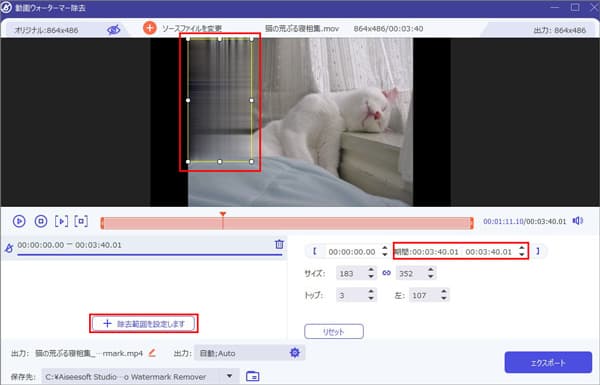Click the 除去範囲を設定します button

click(x=144, y=324)
